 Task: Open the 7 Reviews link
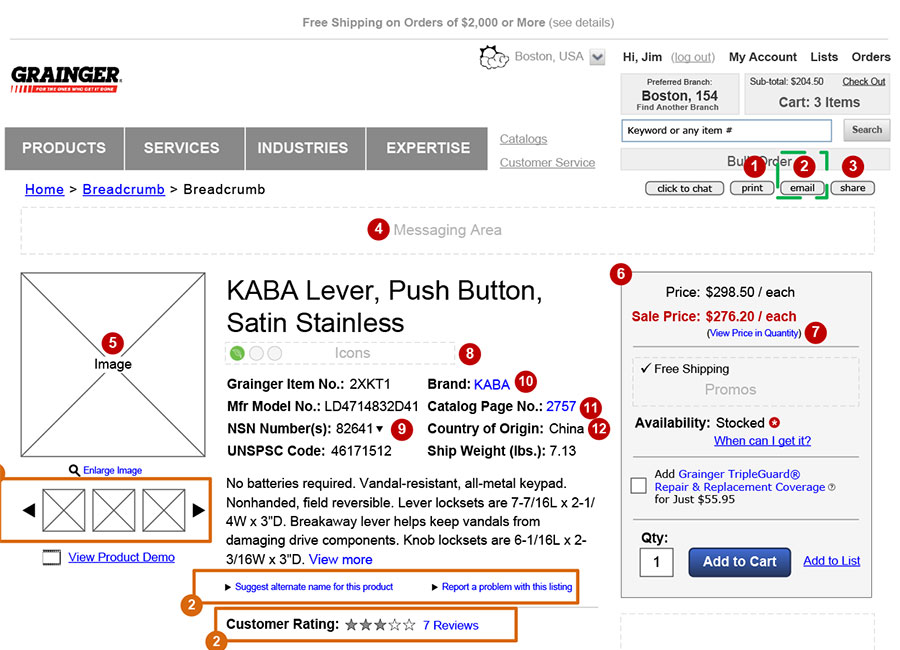[450, 626]
